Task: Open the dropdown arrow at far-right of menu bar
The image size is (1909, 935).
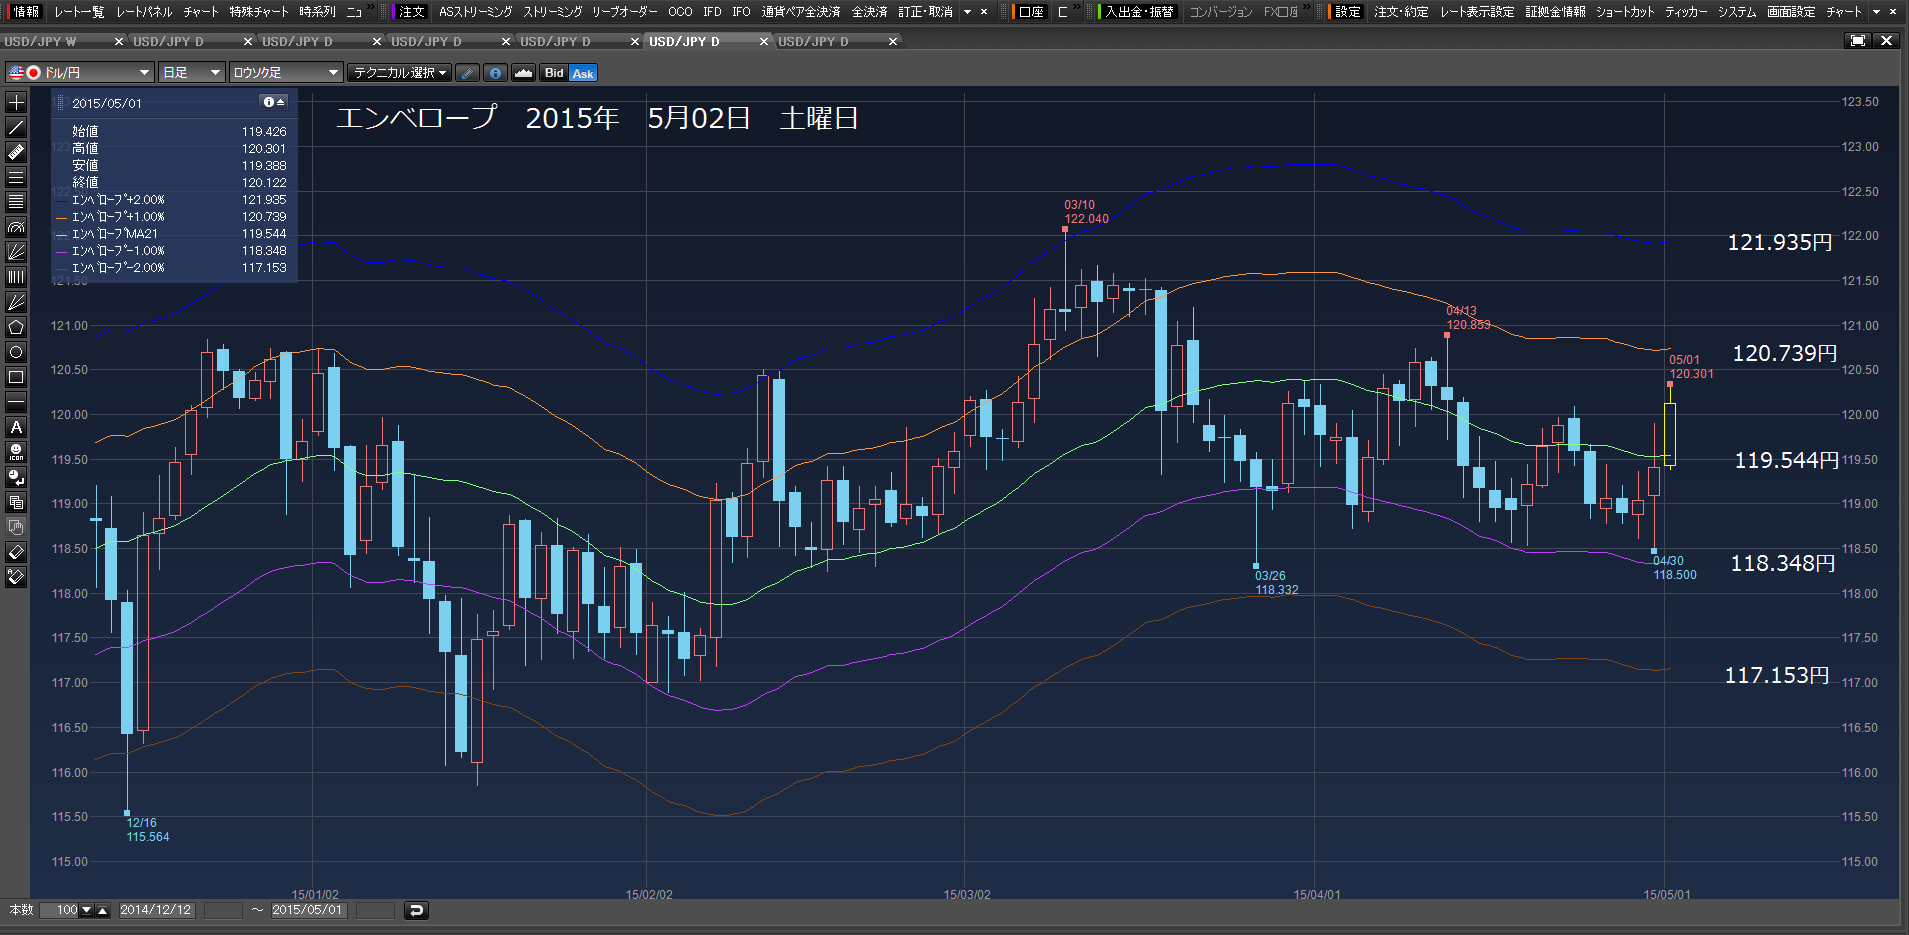Action: coord(1876,12)
